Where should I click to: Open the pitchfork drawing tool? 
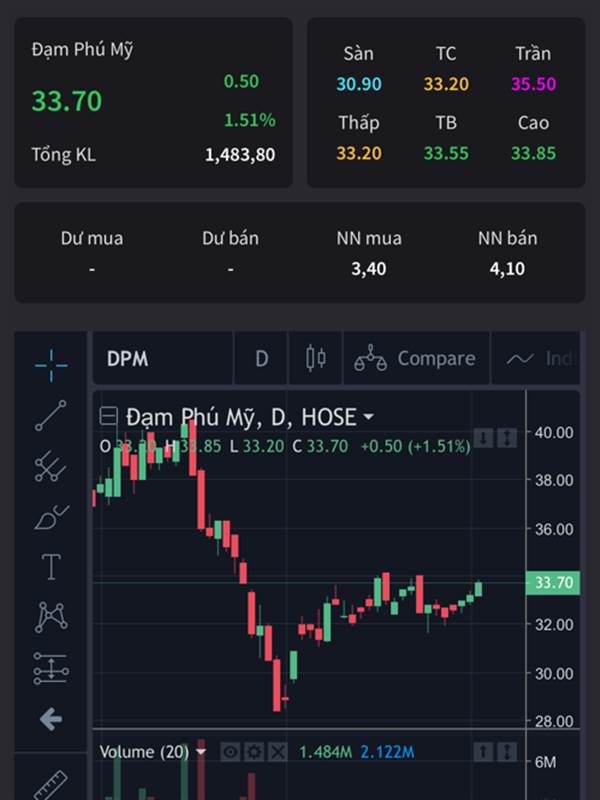pyautogui.click(x=51, y=466)
